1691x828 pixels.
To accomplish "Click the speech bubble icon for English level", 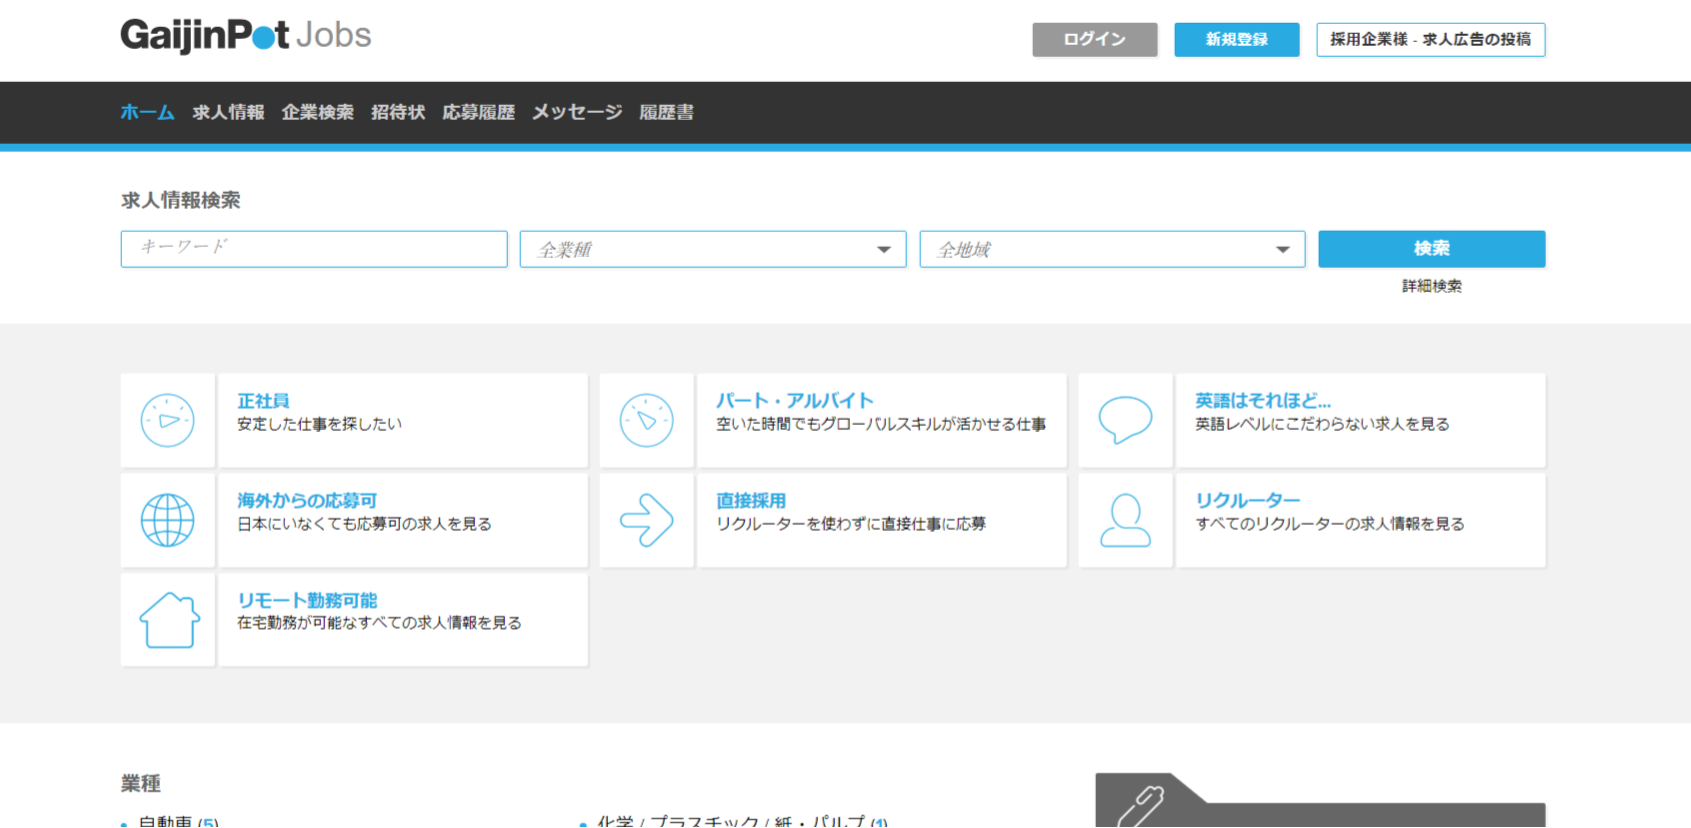I will point(1125,420).
